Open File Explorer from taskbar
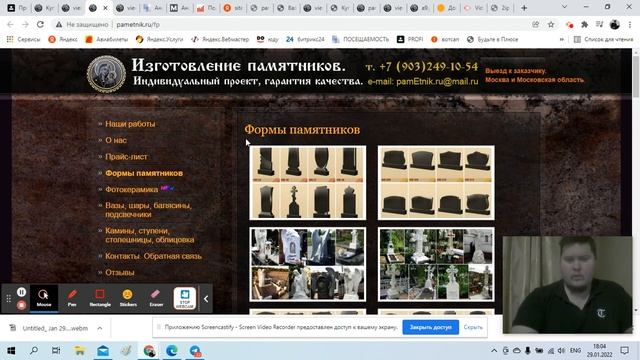 tap(80, 351)
